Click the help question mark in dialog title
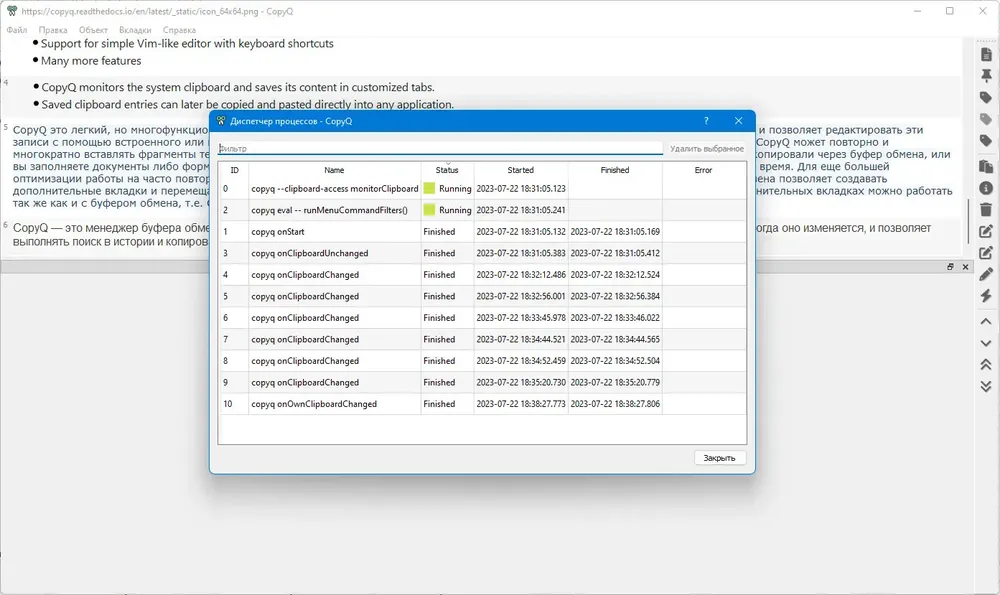The image size is (1000, 595). tap(706, 121)
